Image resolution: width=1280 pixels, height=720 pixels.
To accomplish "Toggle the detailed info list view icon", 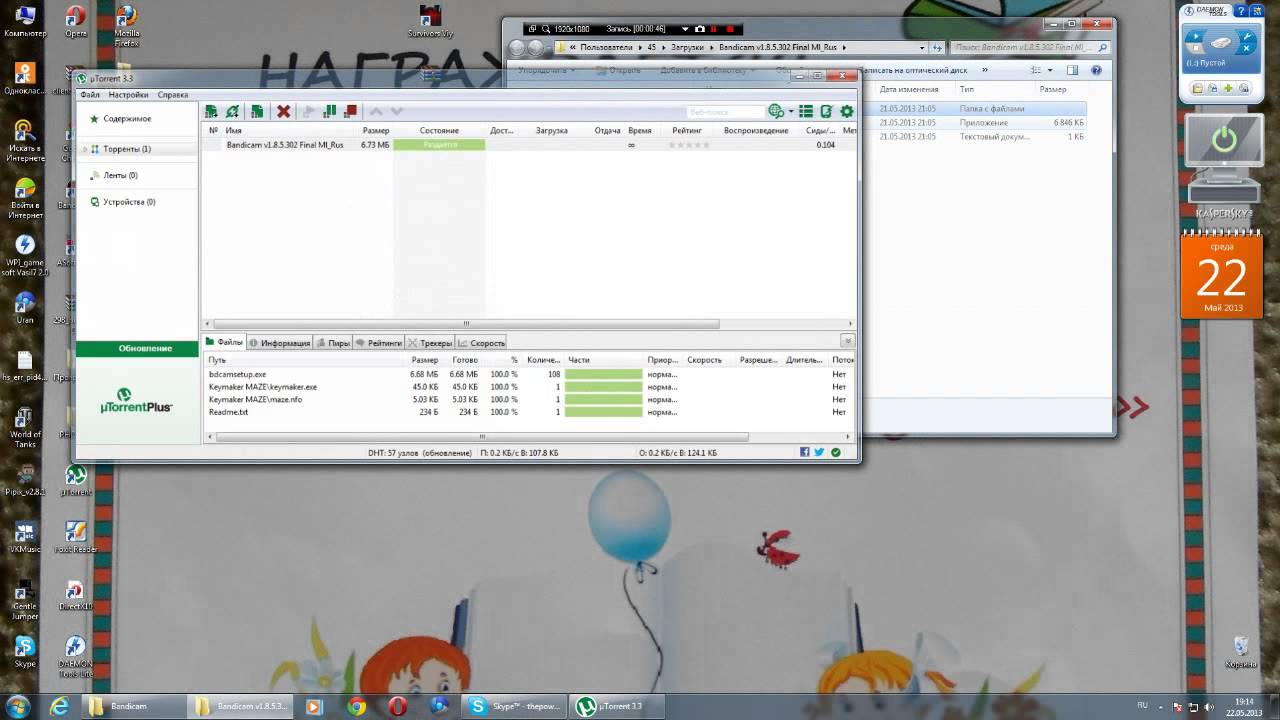I will pyautogui.click(x=806, y=111).
